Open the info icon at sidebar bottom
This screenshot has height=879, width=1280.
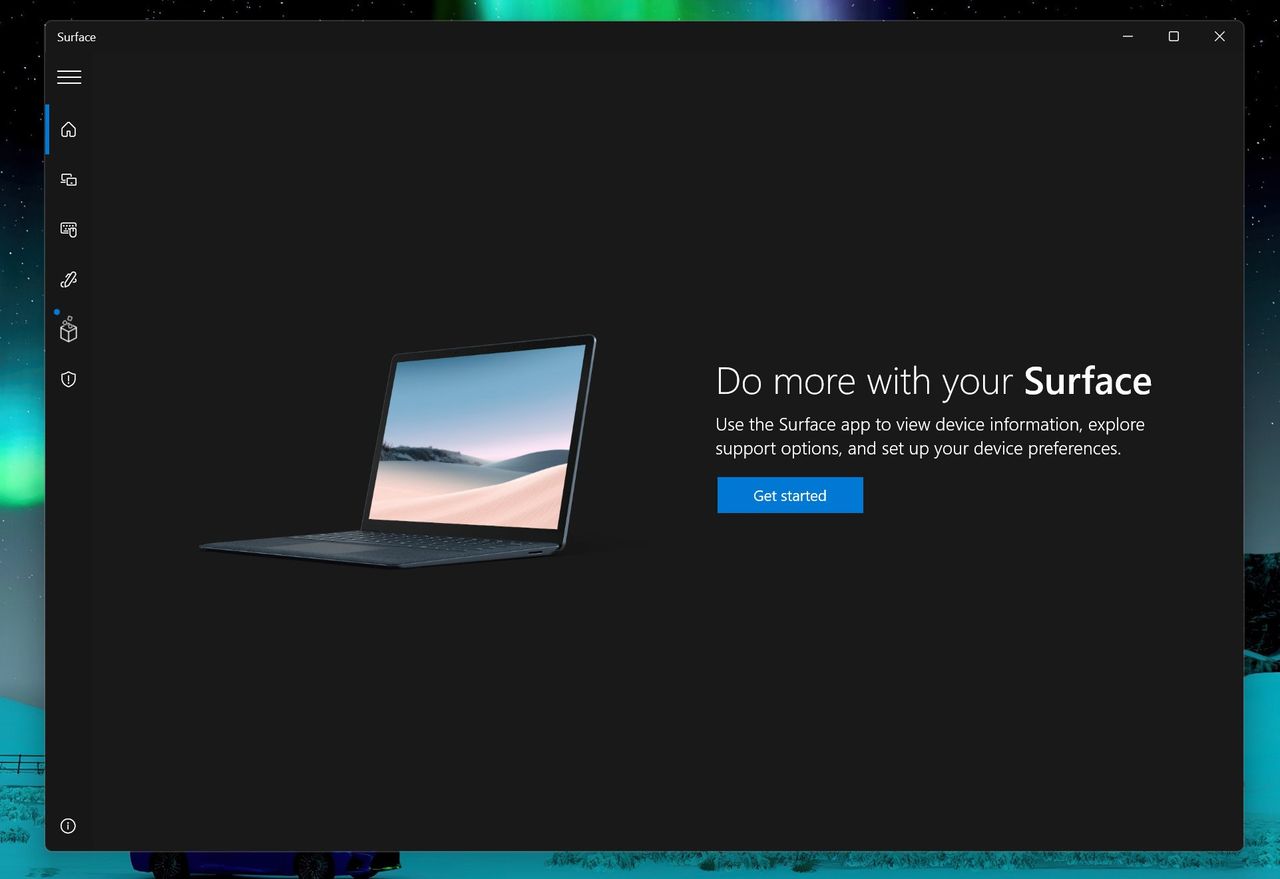coord(68,826)
